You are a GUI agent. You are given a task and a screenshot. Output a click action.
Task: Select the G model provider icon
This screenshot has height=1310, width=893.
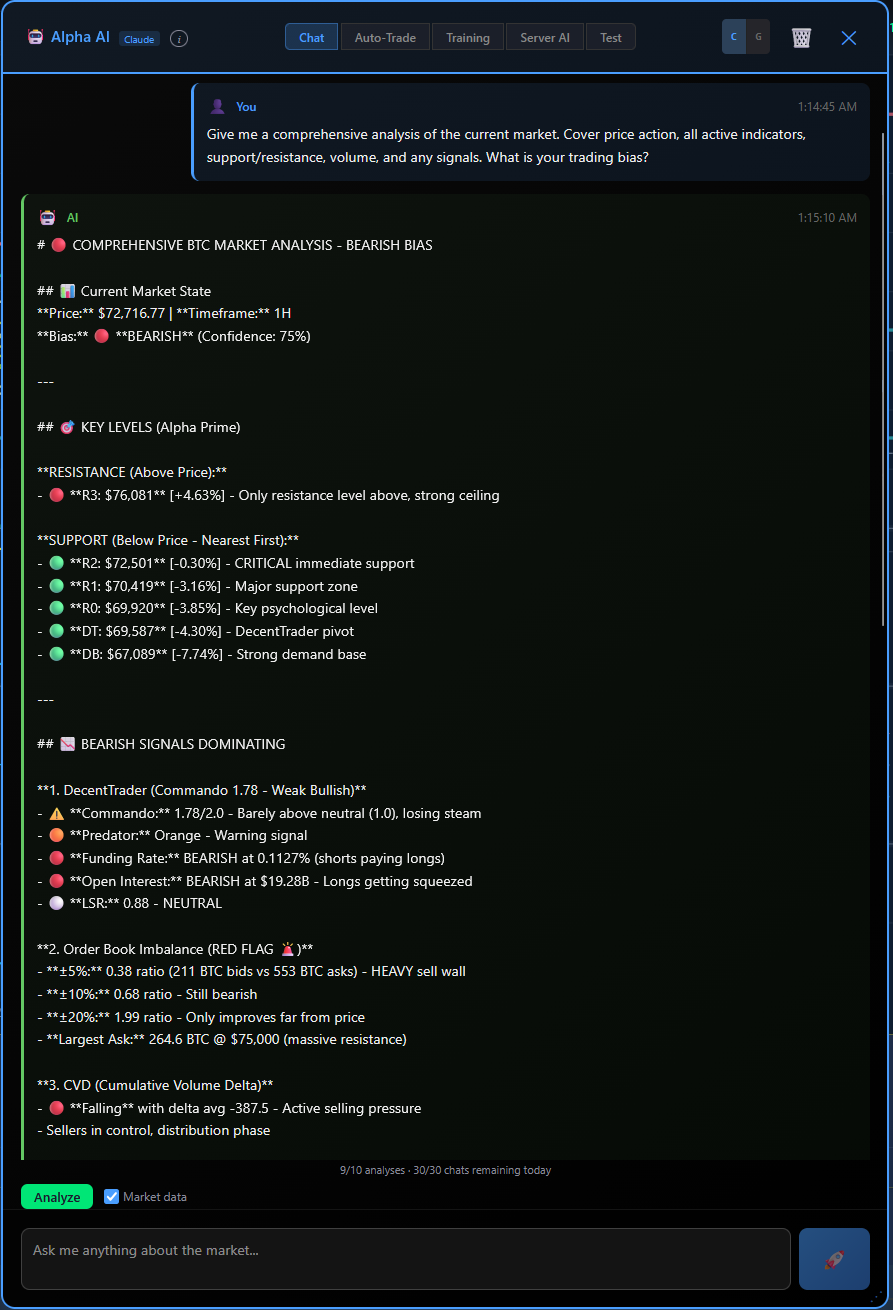click(x=758, y=36)
